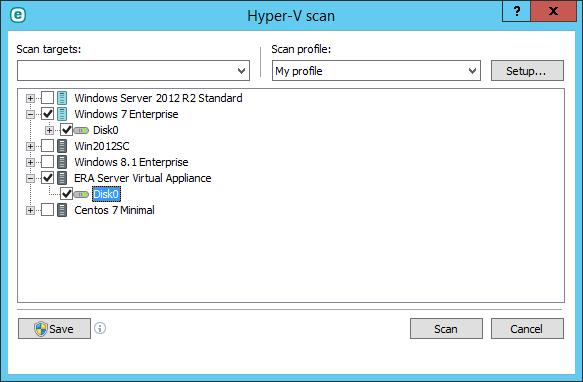Click the ESET logo icon in title bar
This screenshot has width=583, height=382.
[x=17, y=15]
